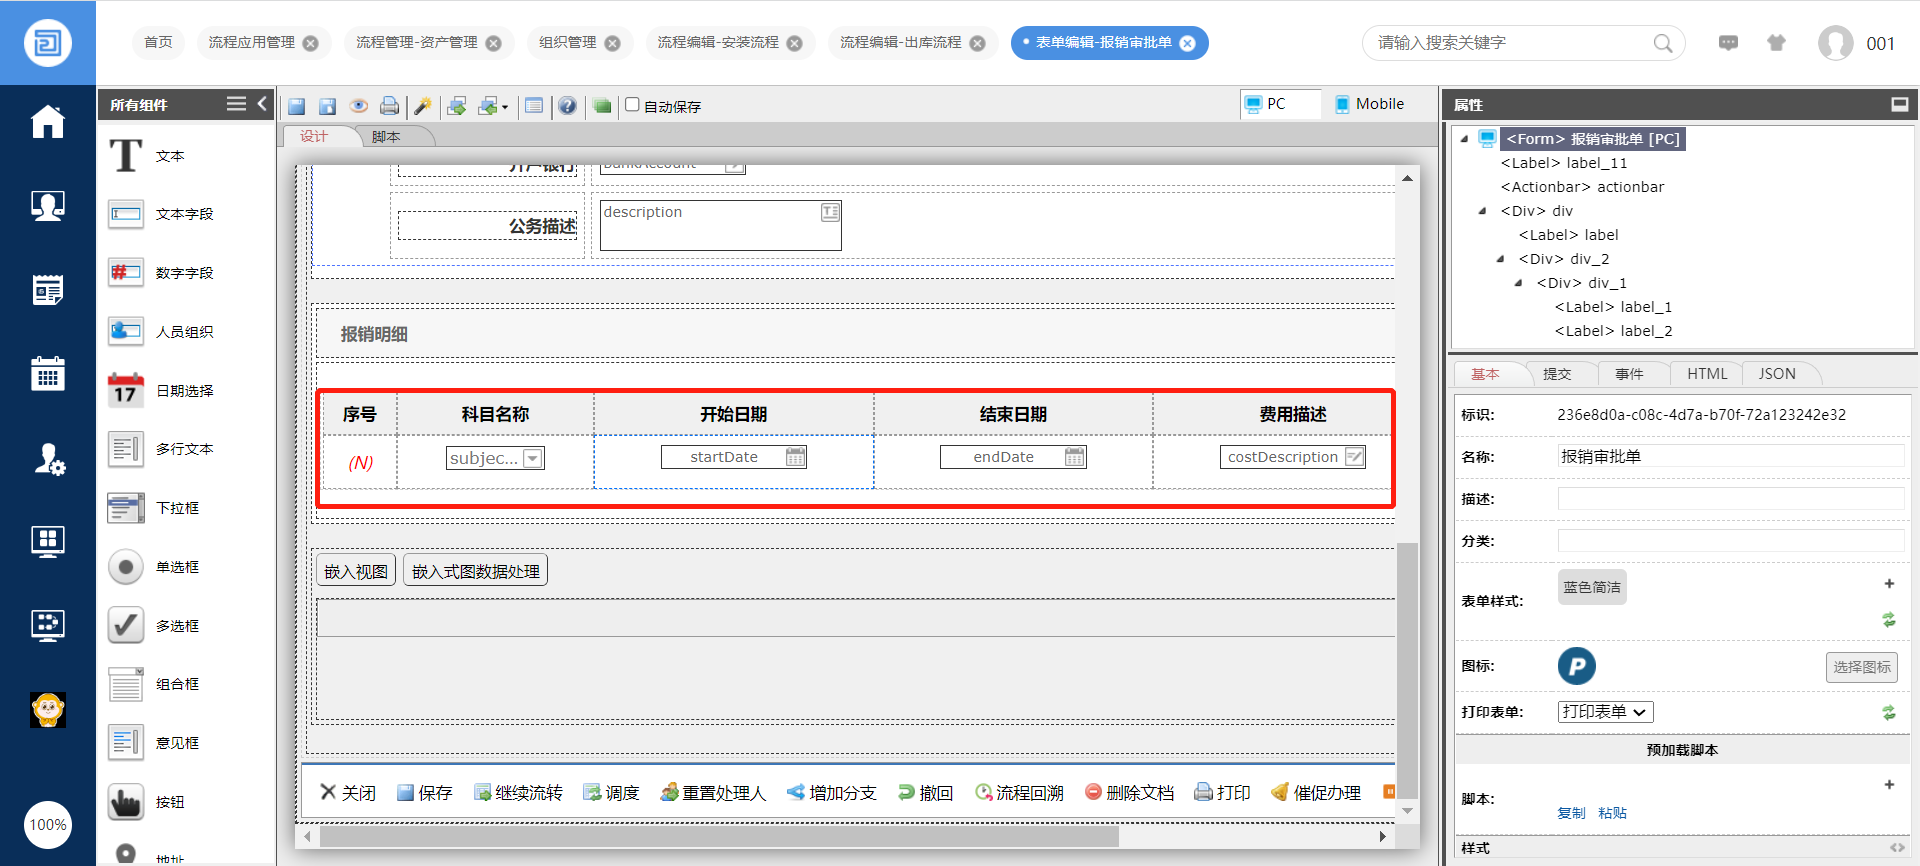Open the blue help question-mark icon
This screenshot has height=866, width=1920.
(567, 106)
